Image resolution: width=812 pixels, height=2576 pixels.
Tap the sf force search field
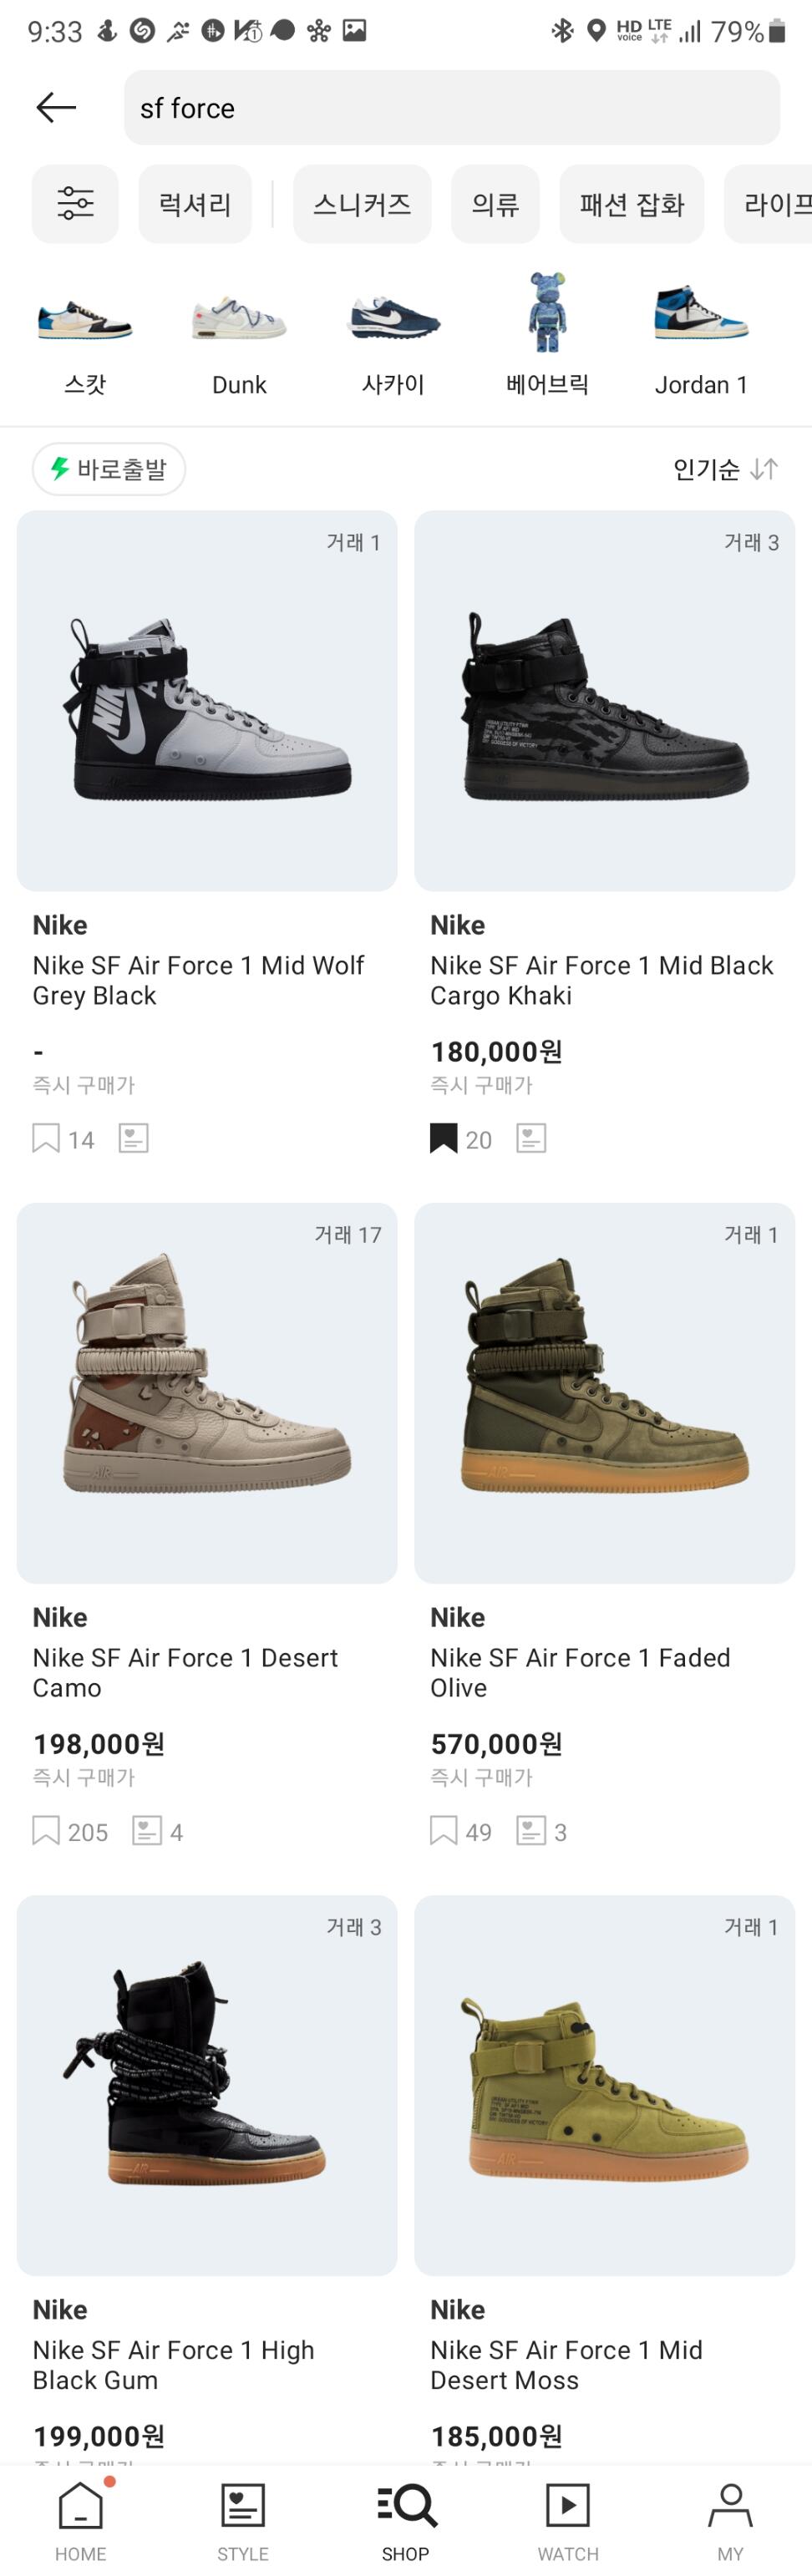(451, 108)
